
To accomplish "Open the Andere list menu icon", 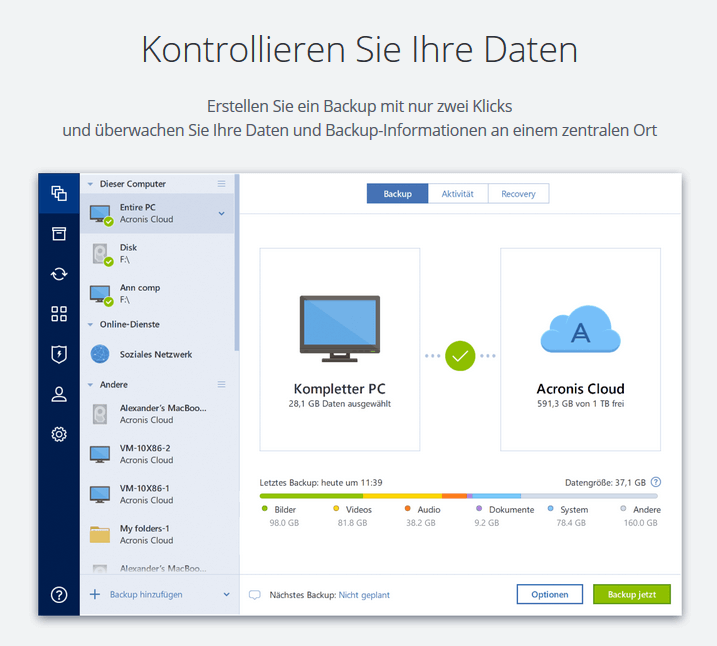I will point(221,384).
